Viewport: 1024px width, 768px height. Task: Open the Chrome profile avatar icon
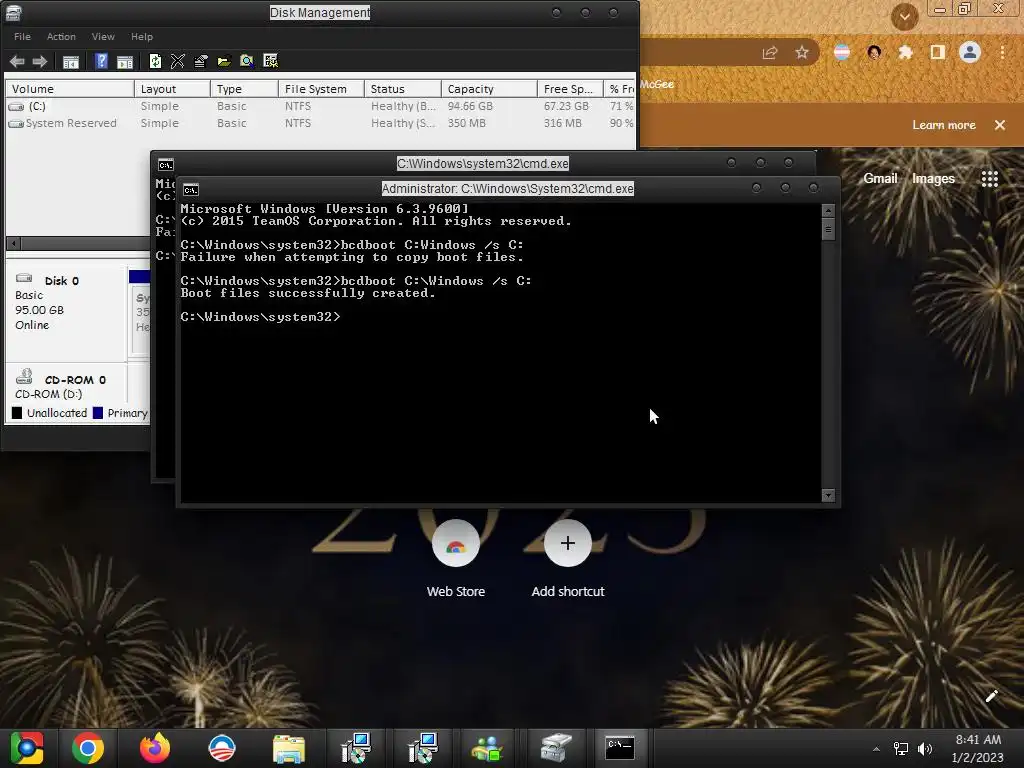point(970,52)
